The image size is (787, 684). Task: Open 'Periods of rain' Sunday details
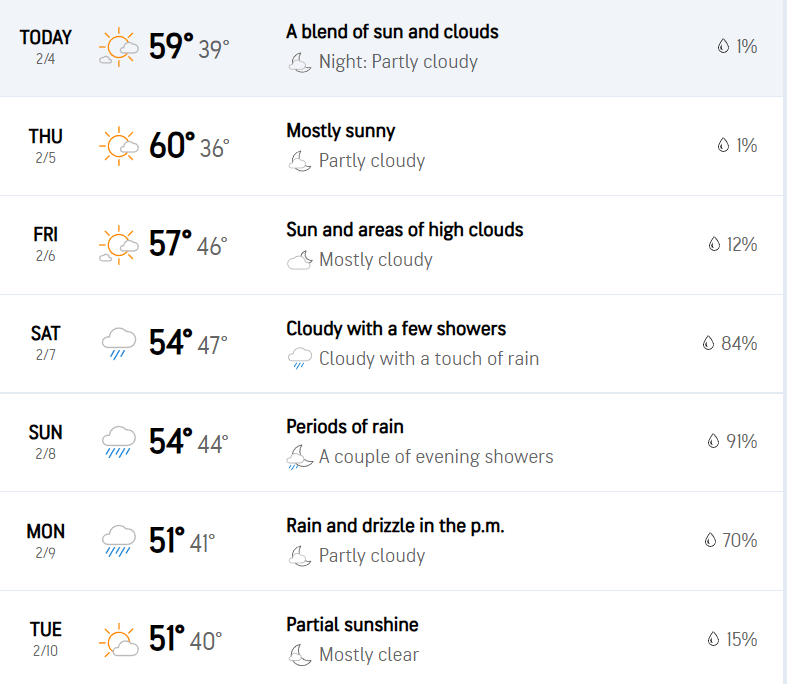(344, 427)
